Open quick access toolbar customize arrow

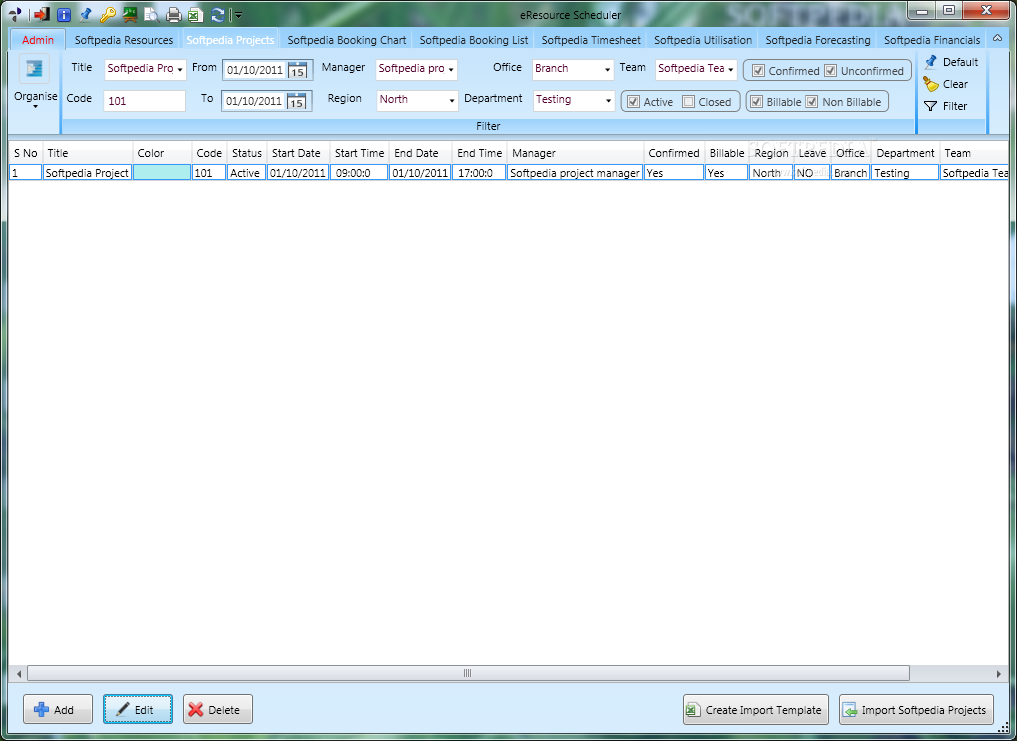[238, 14]
